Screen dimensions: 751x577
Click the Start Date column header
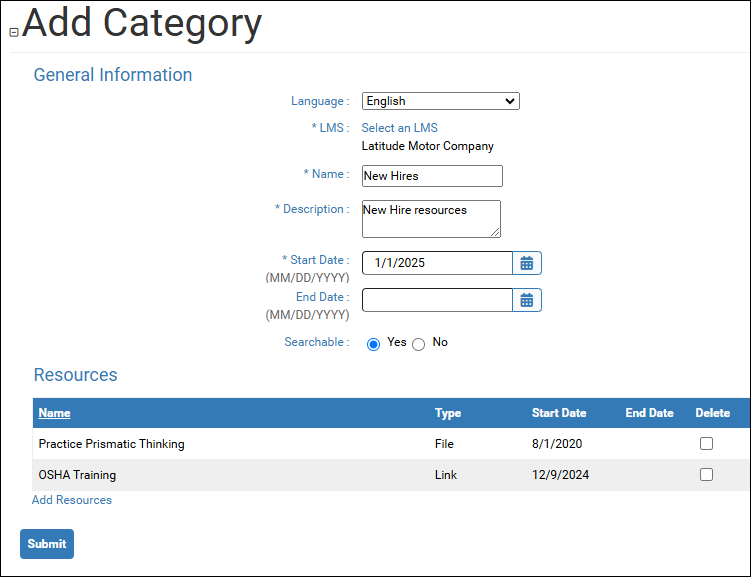(559, 413)
